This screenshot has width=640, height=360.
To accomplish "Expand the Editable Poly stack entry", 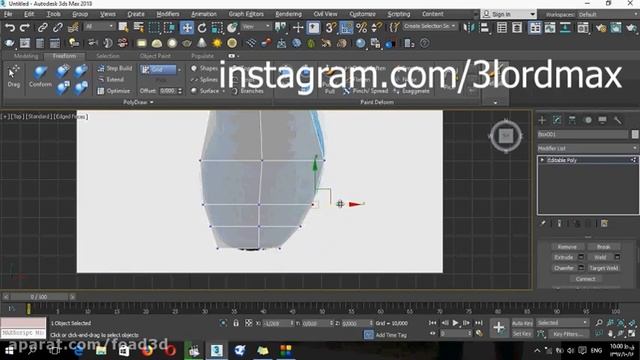I will pyautogui.click(x=542, y=160).
